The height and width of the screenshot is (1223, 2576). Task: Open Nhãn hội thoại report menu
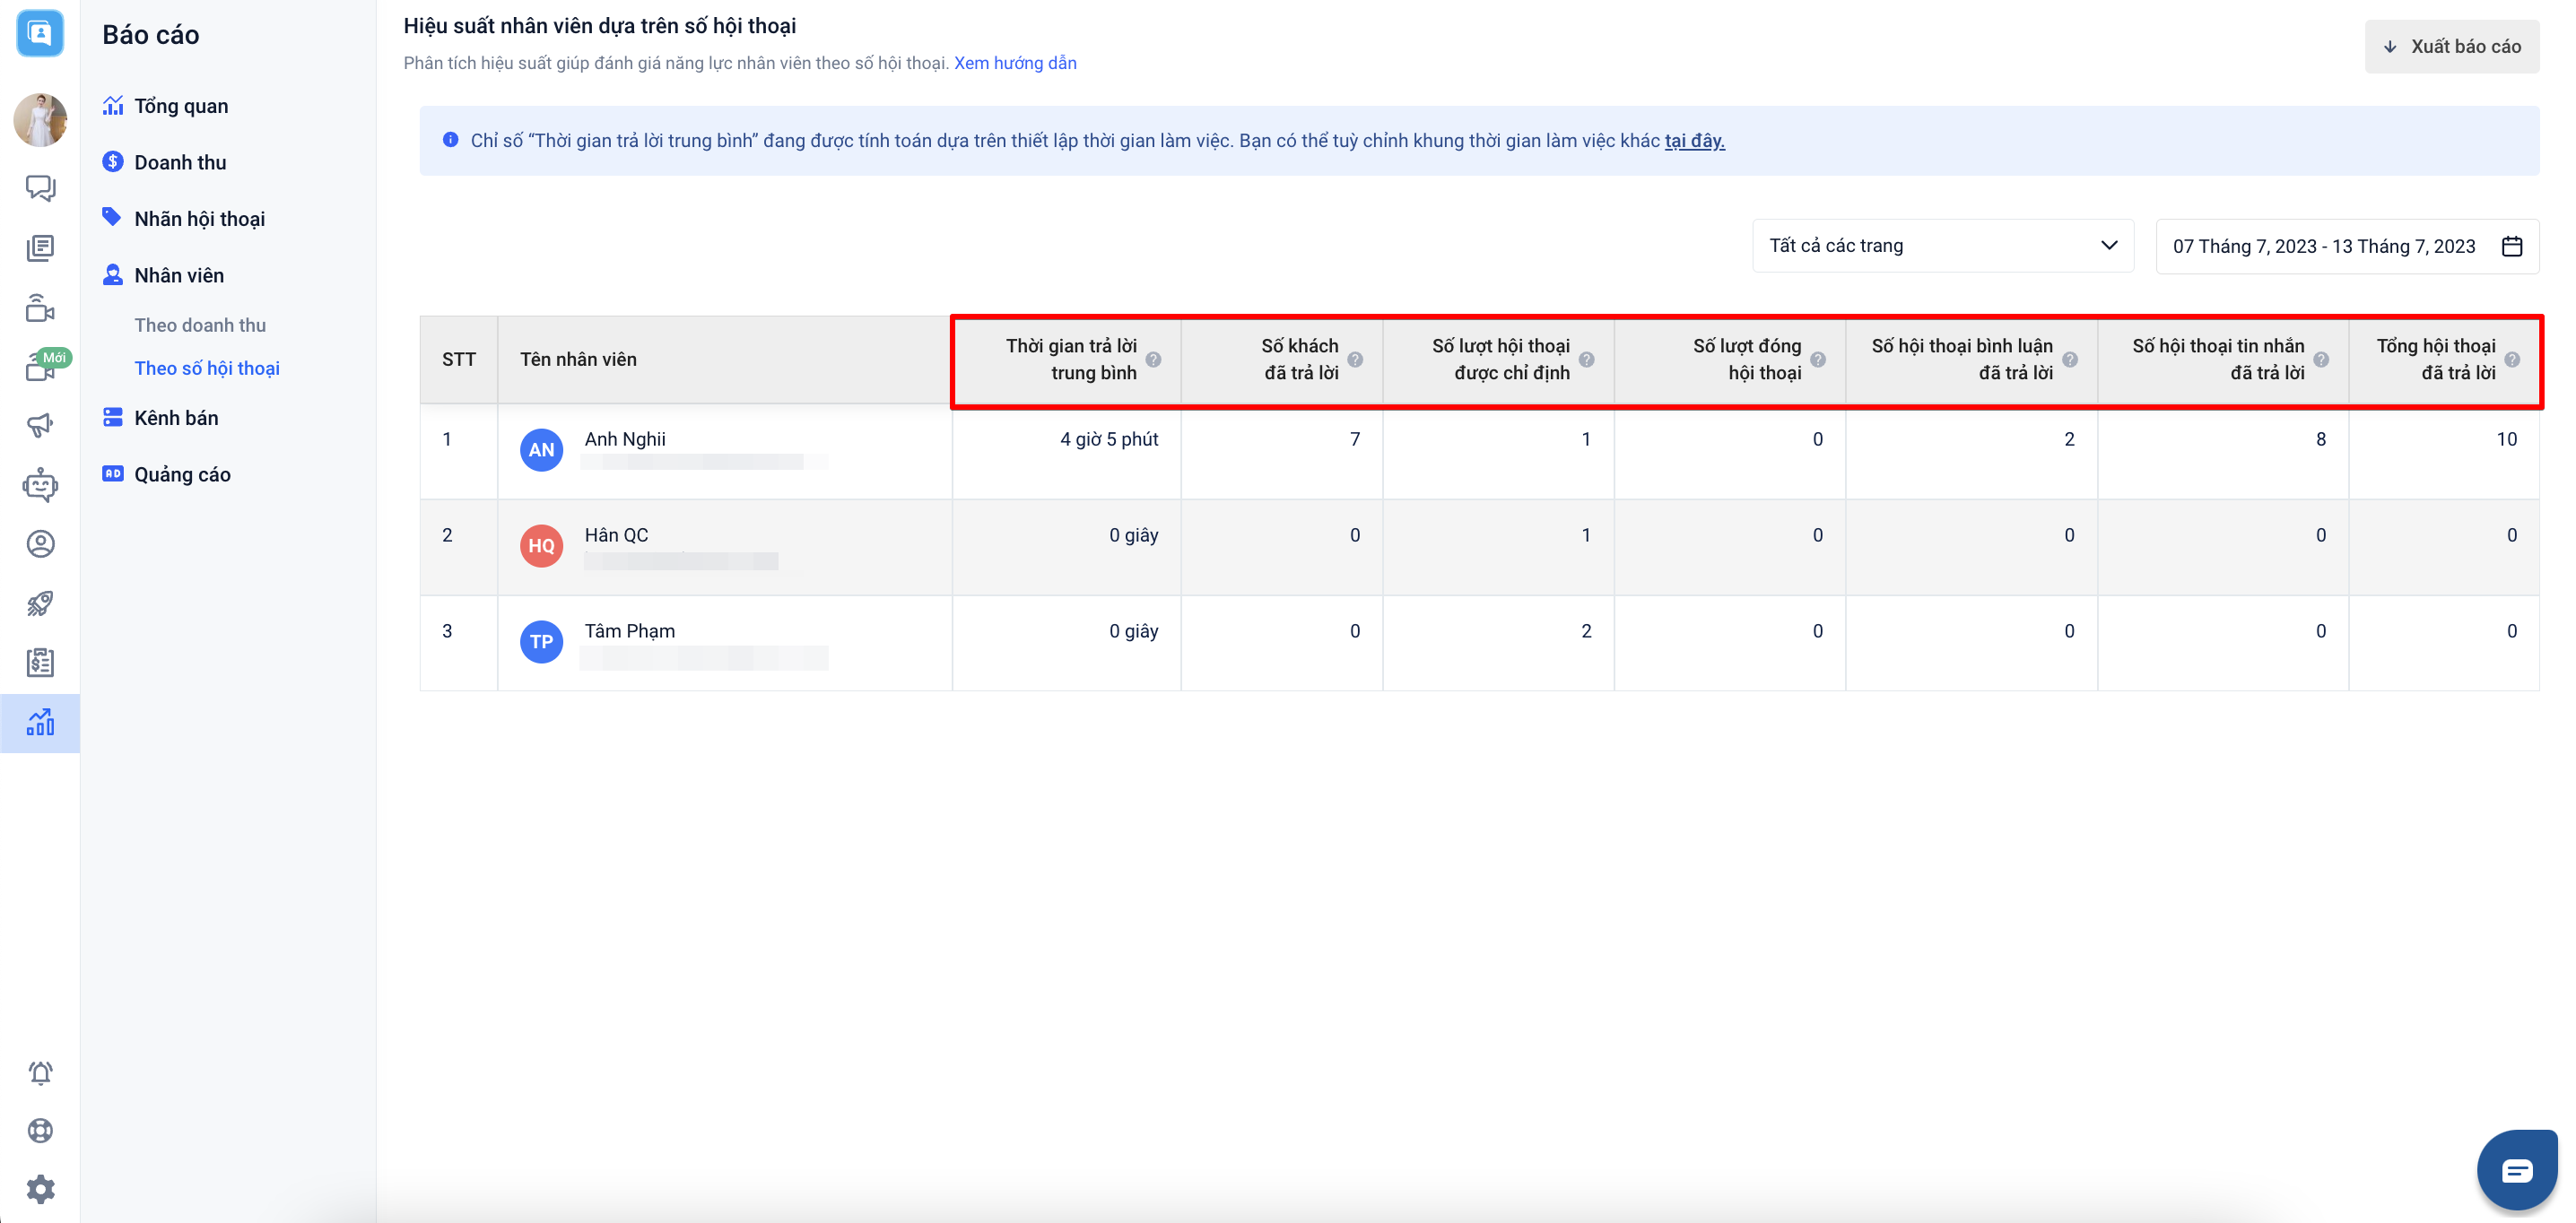tap(199, 219)
